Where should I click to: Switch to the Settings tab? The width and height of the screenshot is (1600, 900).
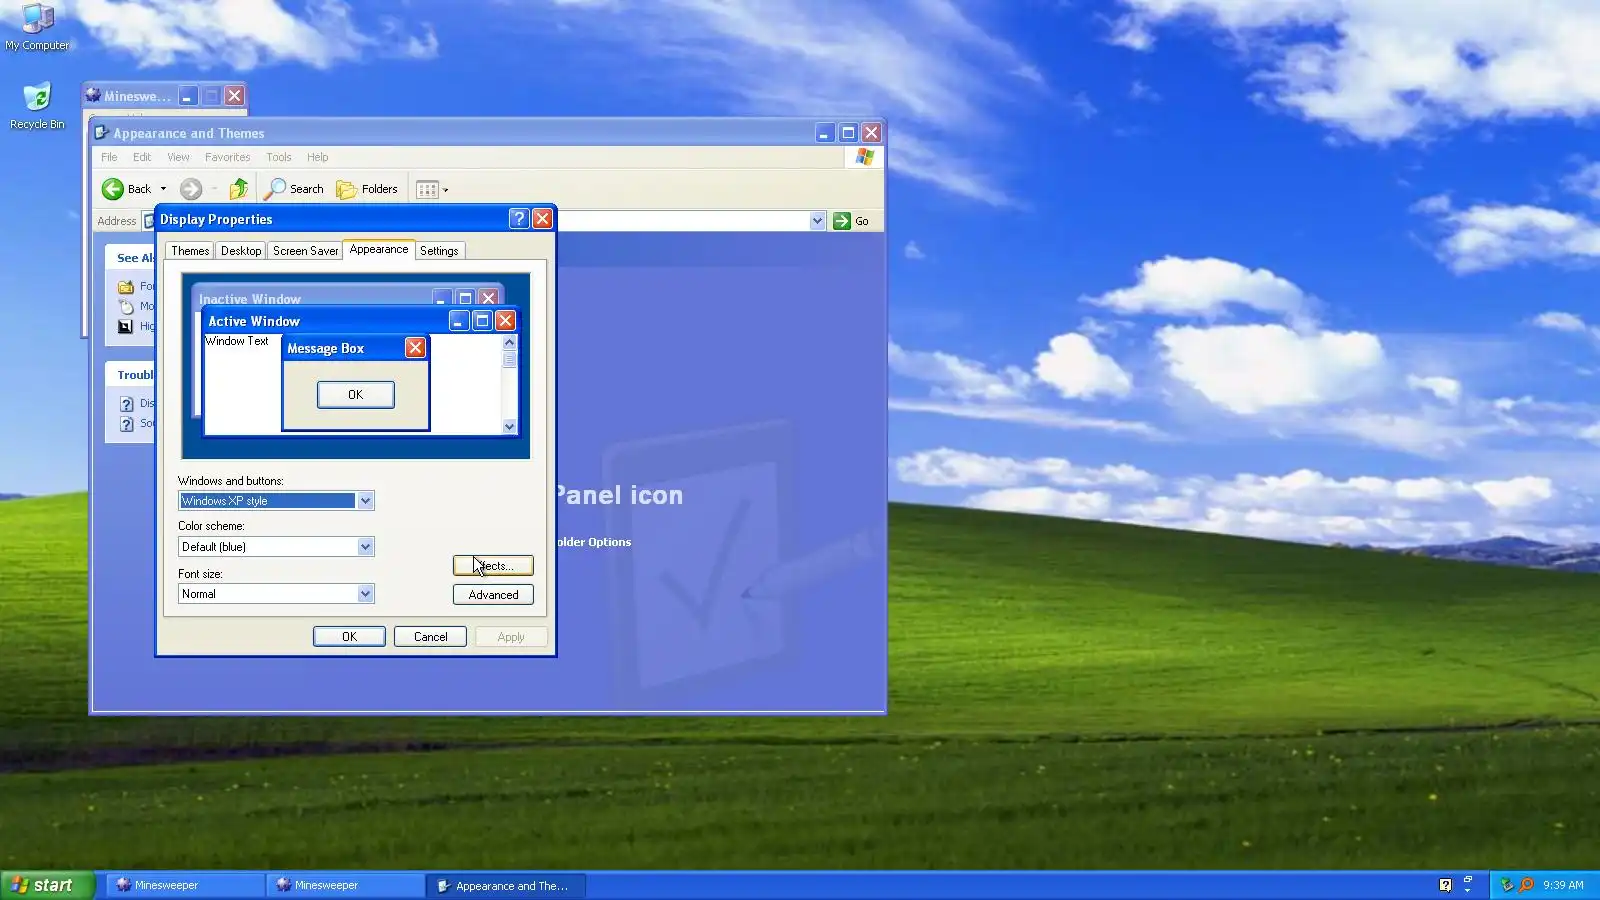[x=439, y=251]
